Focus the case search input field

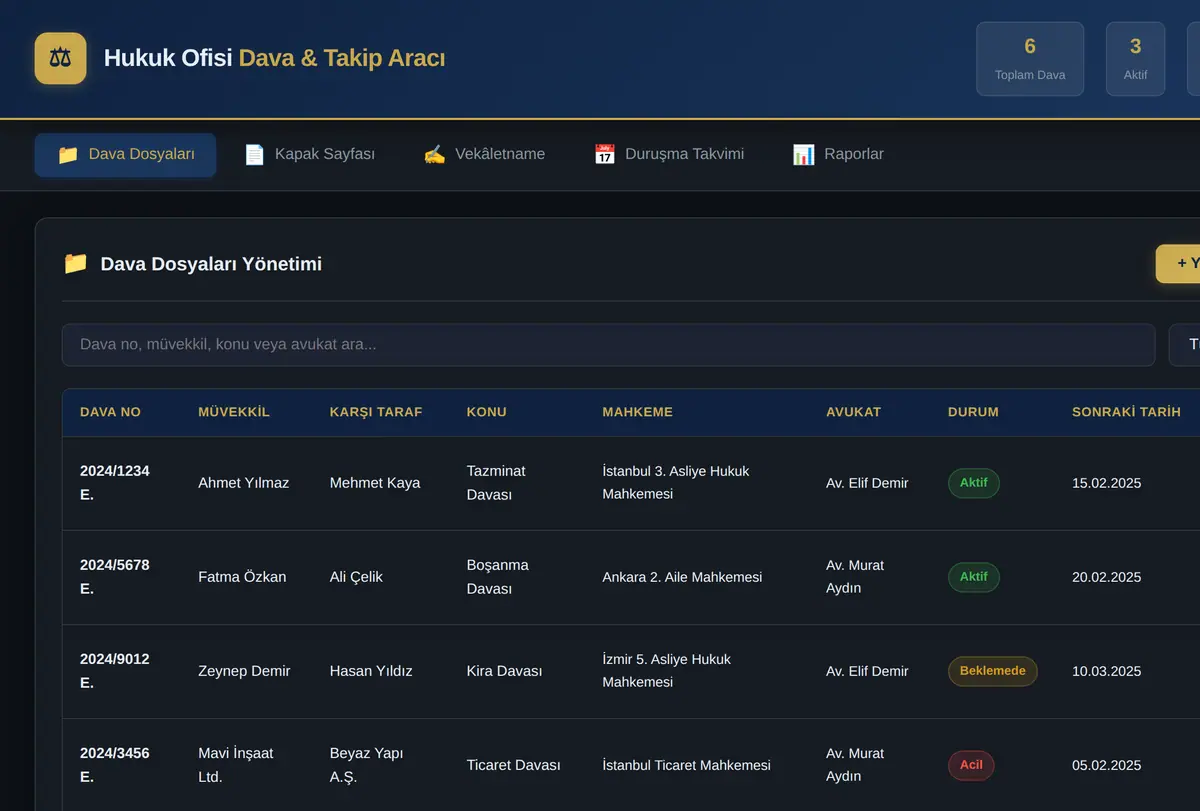(608, 345)
